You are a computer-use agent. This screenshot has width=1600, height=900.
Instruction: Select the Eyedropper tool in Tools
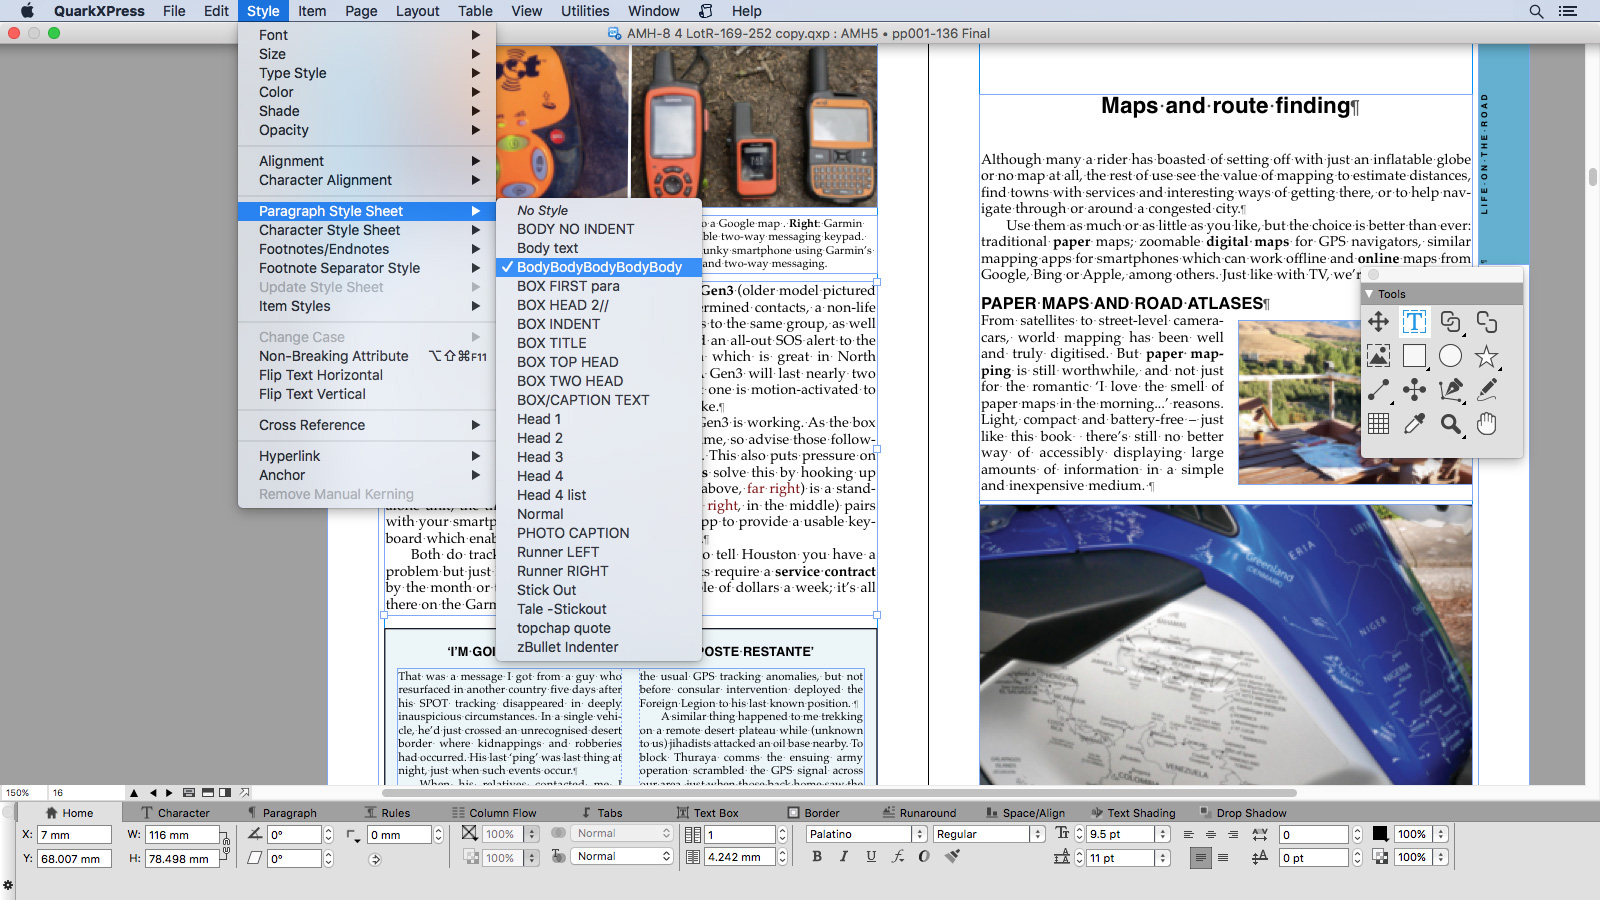1414,424
